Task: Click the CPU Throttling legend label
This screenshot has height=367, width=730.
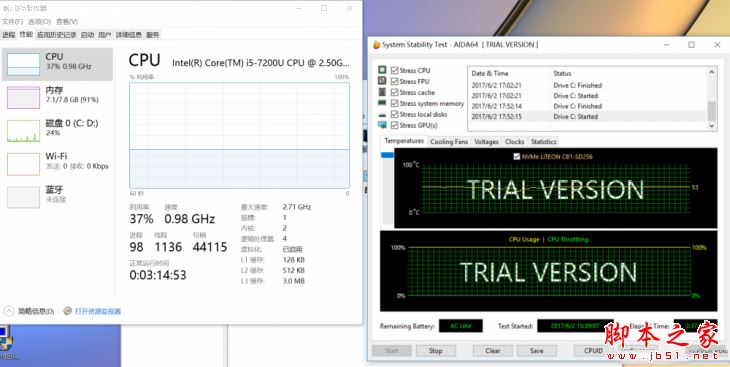Action: click(x=568, y=239)
